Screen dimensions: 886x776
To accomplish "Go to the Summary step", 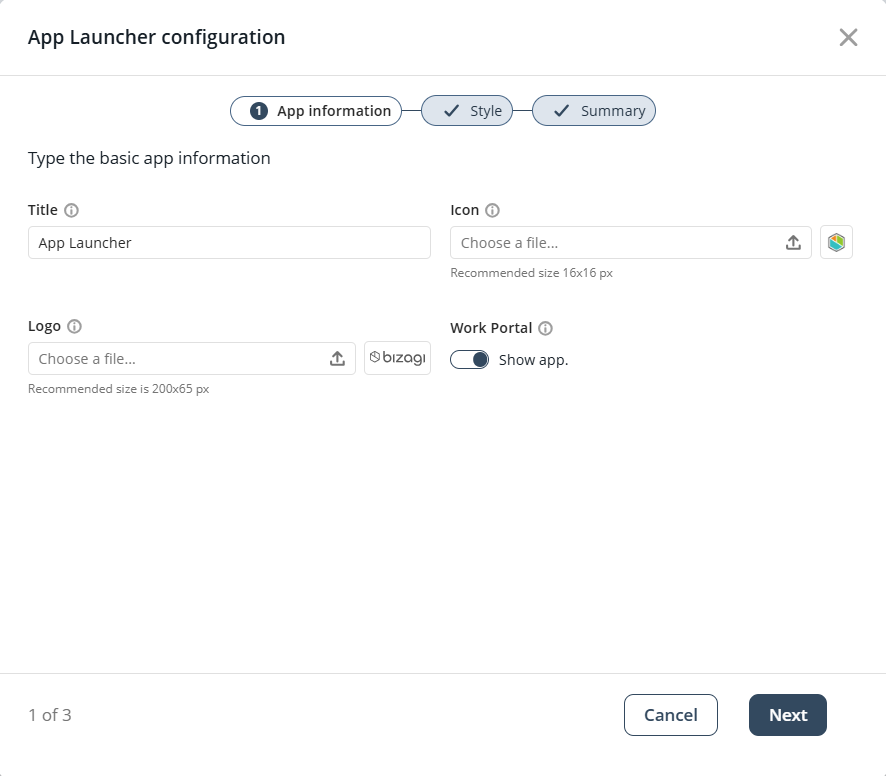I will 594,111.
